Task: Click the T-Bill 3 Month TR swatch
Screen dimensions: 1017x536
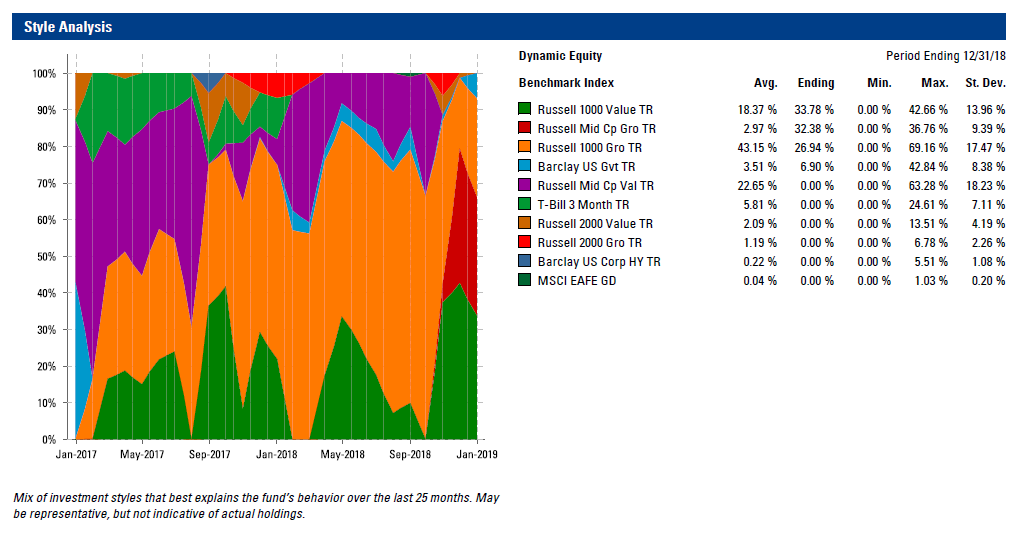Action: coord(525,204)
